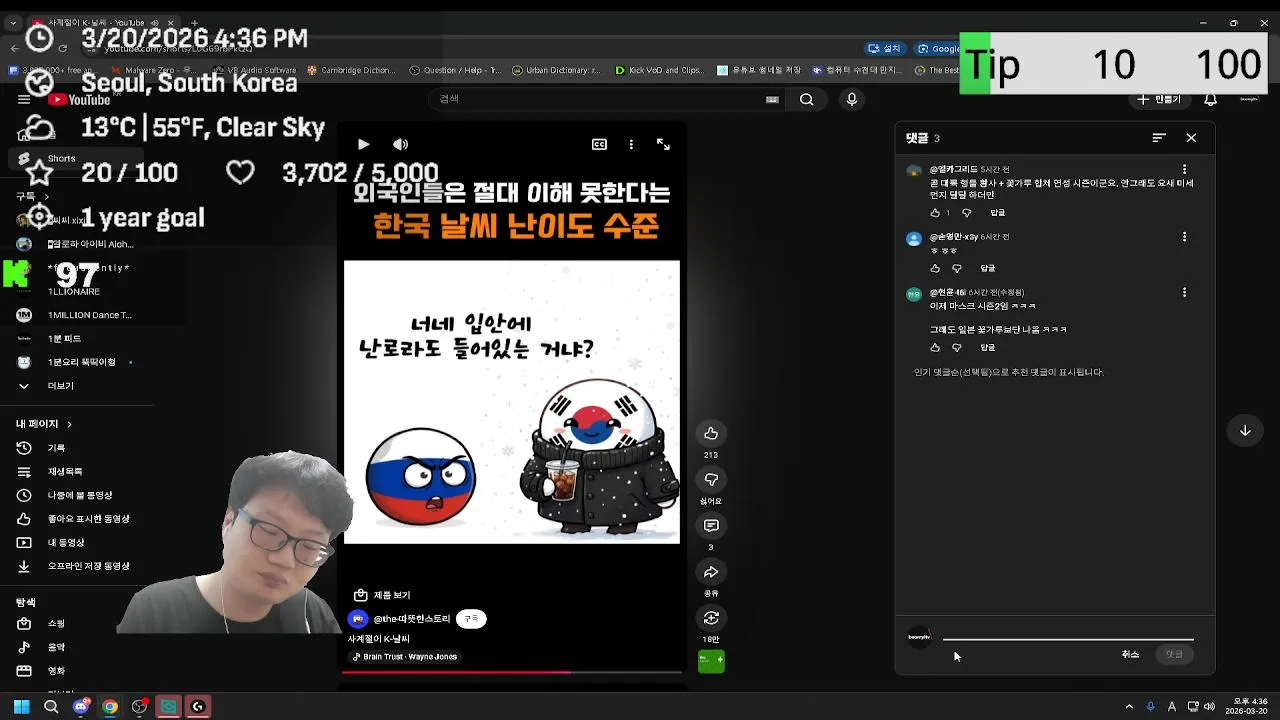Open 제품 보기 product view
1280x720 pixels.
click(x=382, y=595)
